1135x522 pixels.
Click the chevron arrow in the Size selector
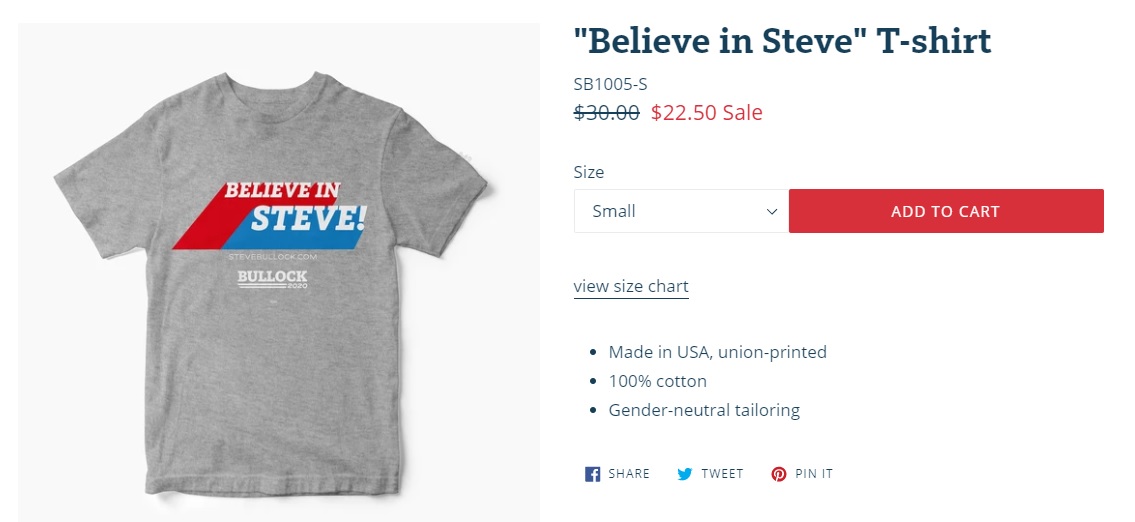[x=772, y=211]
